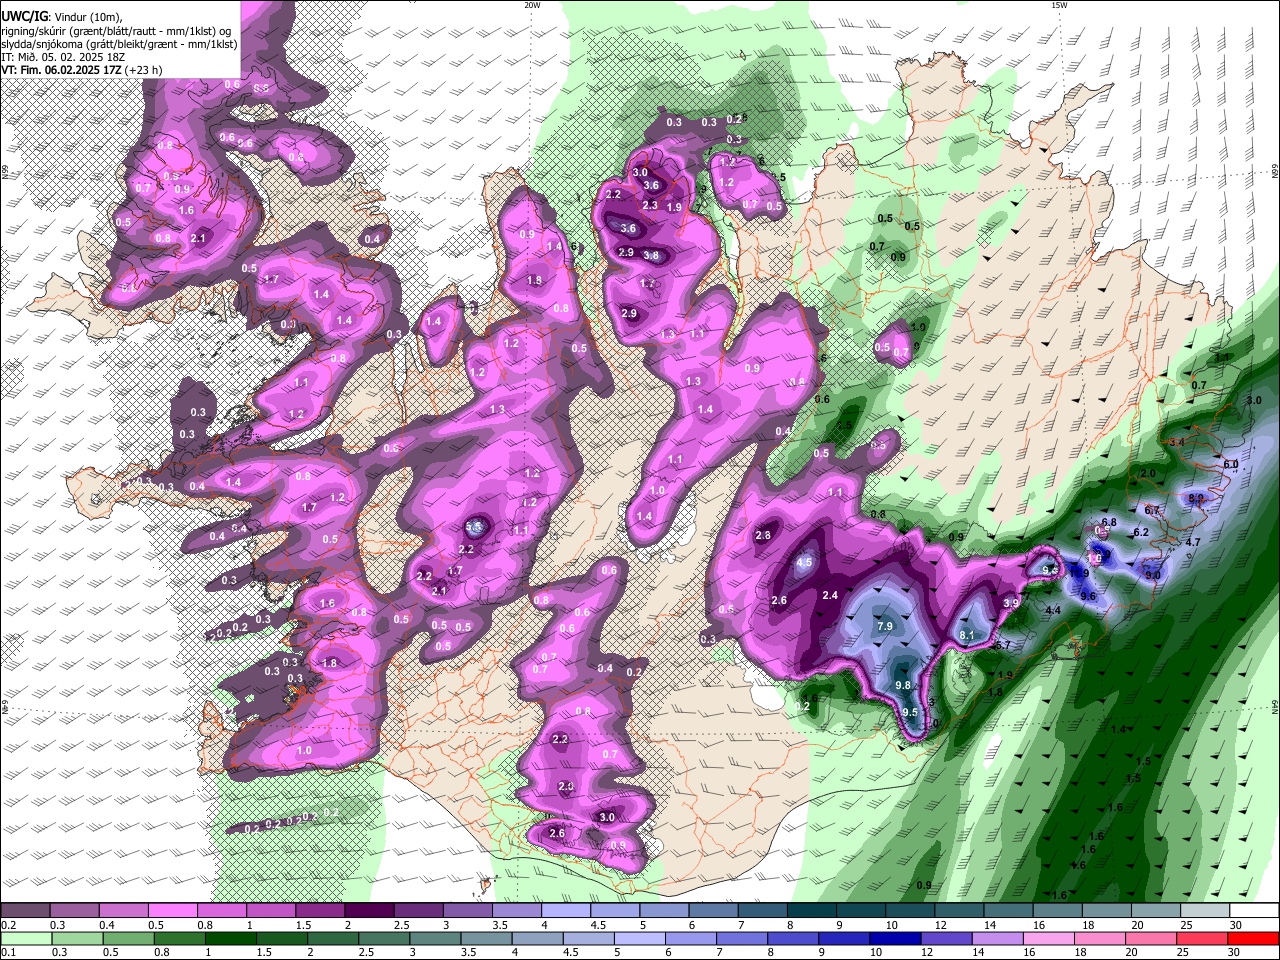The height and width of the screenshot is (960, 1280).
Task: Click the '2.3' map value
Action: point(650,205)
